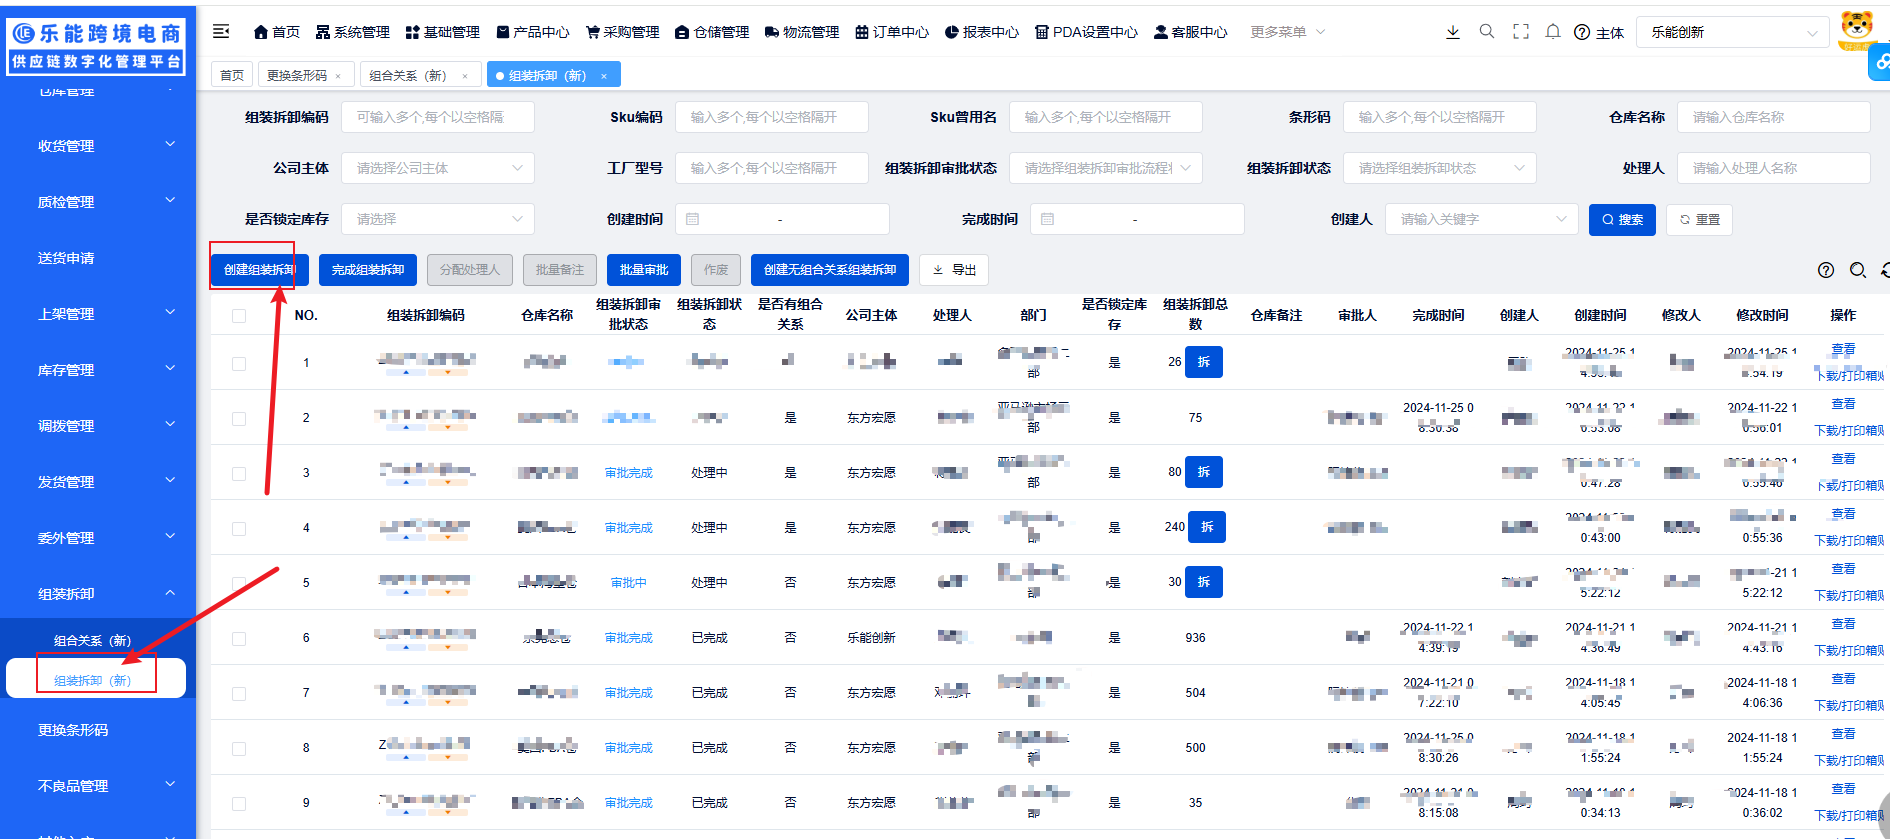Select the checkbox for row 3
Viewport: 1890px width, 839px height.
239,474
